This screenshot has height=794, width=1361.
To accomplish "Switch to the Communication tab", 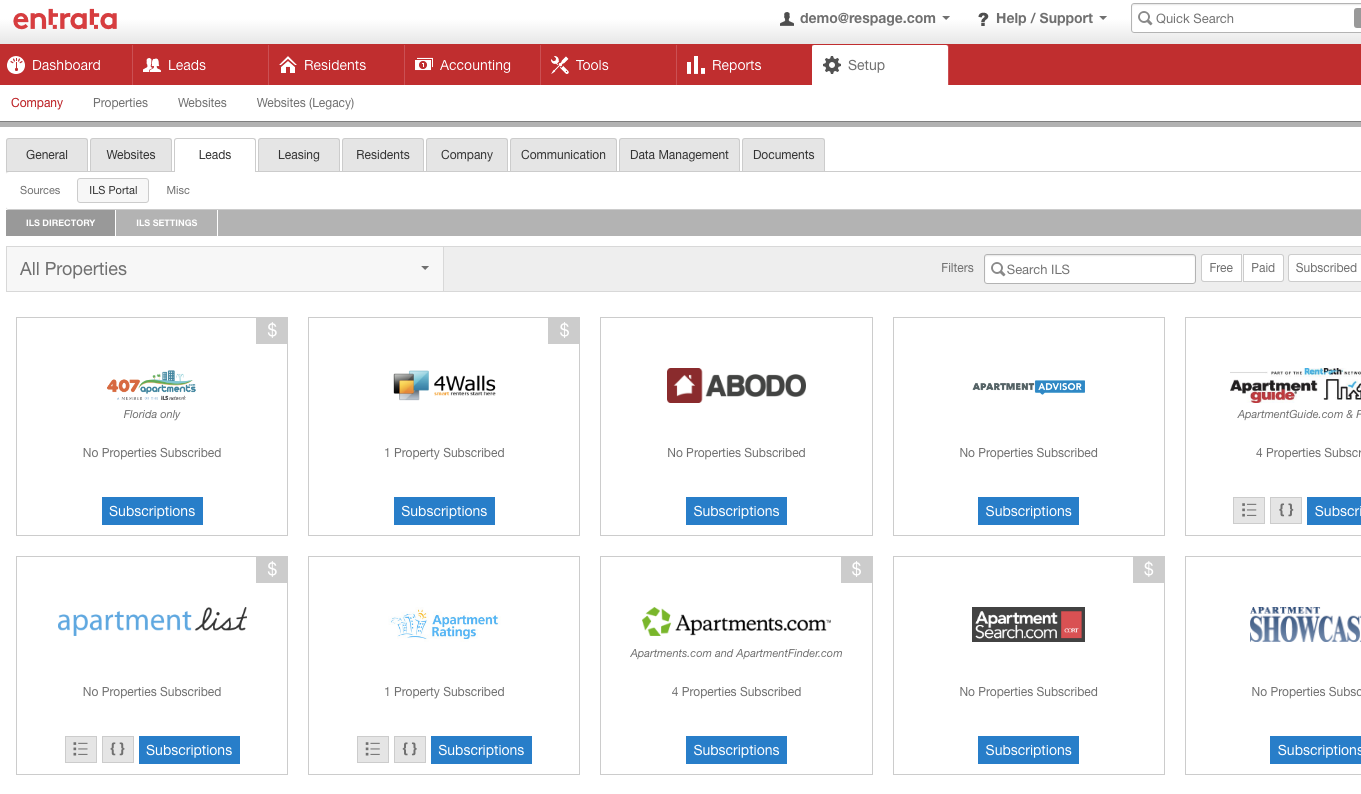I will point(563,155).
